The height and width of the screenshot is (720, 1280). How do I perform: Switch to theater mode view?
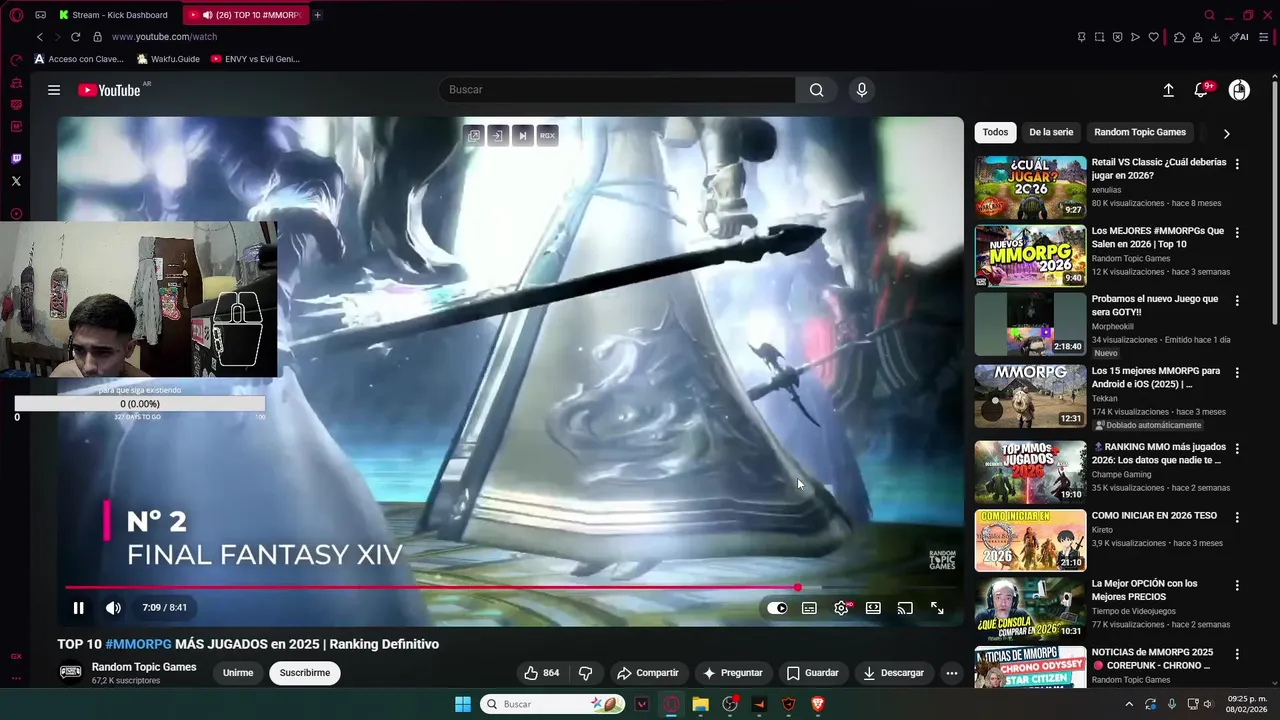pos(873,608)
